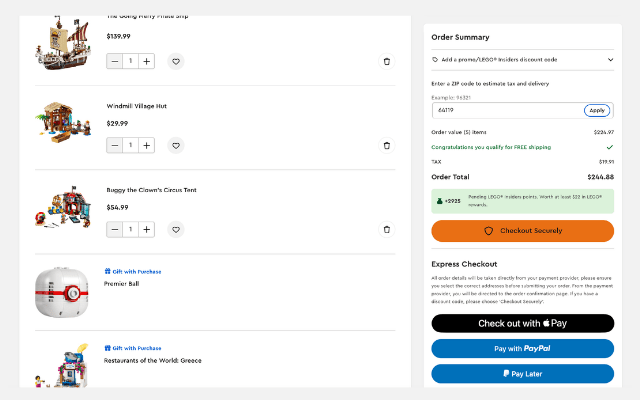Click the Gift with Purchase label on Premier Ball
Image resolution: width=640 pixels, height=400 pixels.
pos(133,271)
